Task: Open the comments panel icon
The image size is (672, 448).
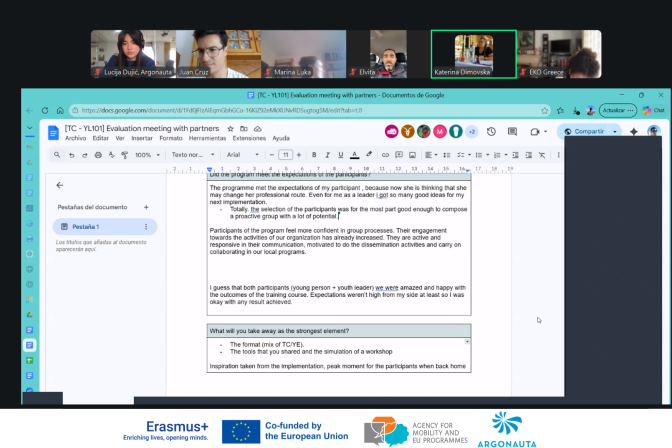Action: (x=513, y=131)
